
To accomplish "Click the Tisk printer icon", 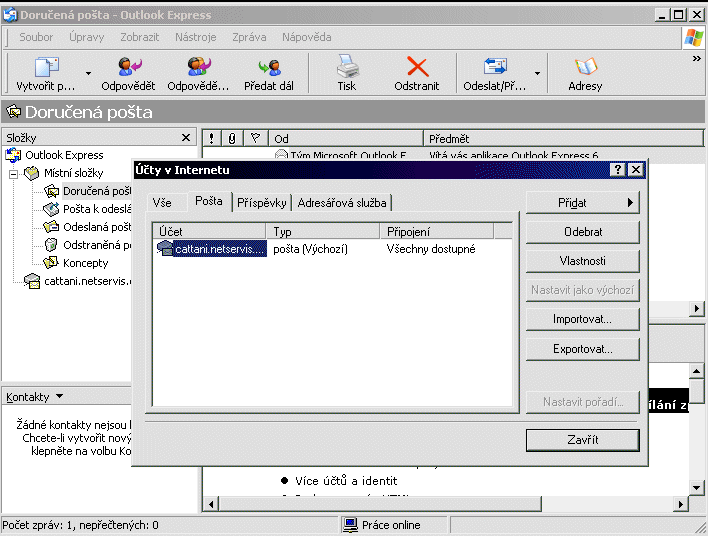I will pos(347,66).
